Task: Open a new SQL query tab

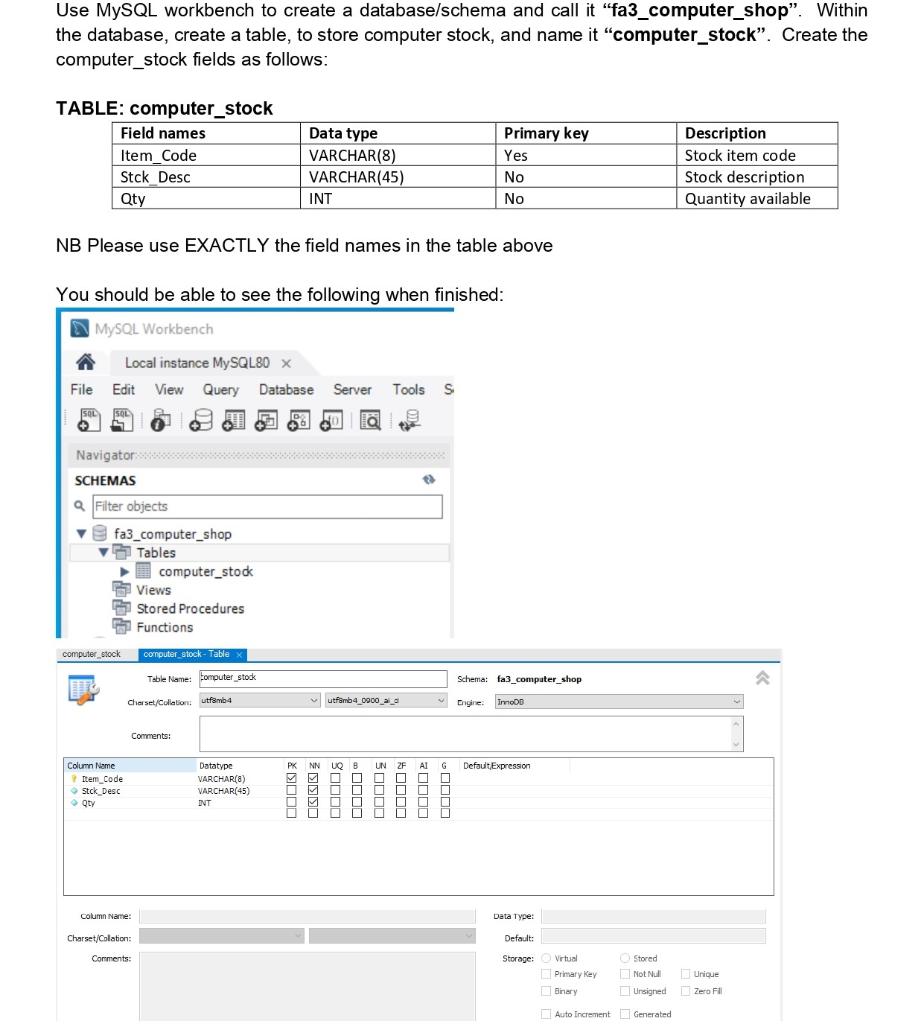Action: pos(86,420)
